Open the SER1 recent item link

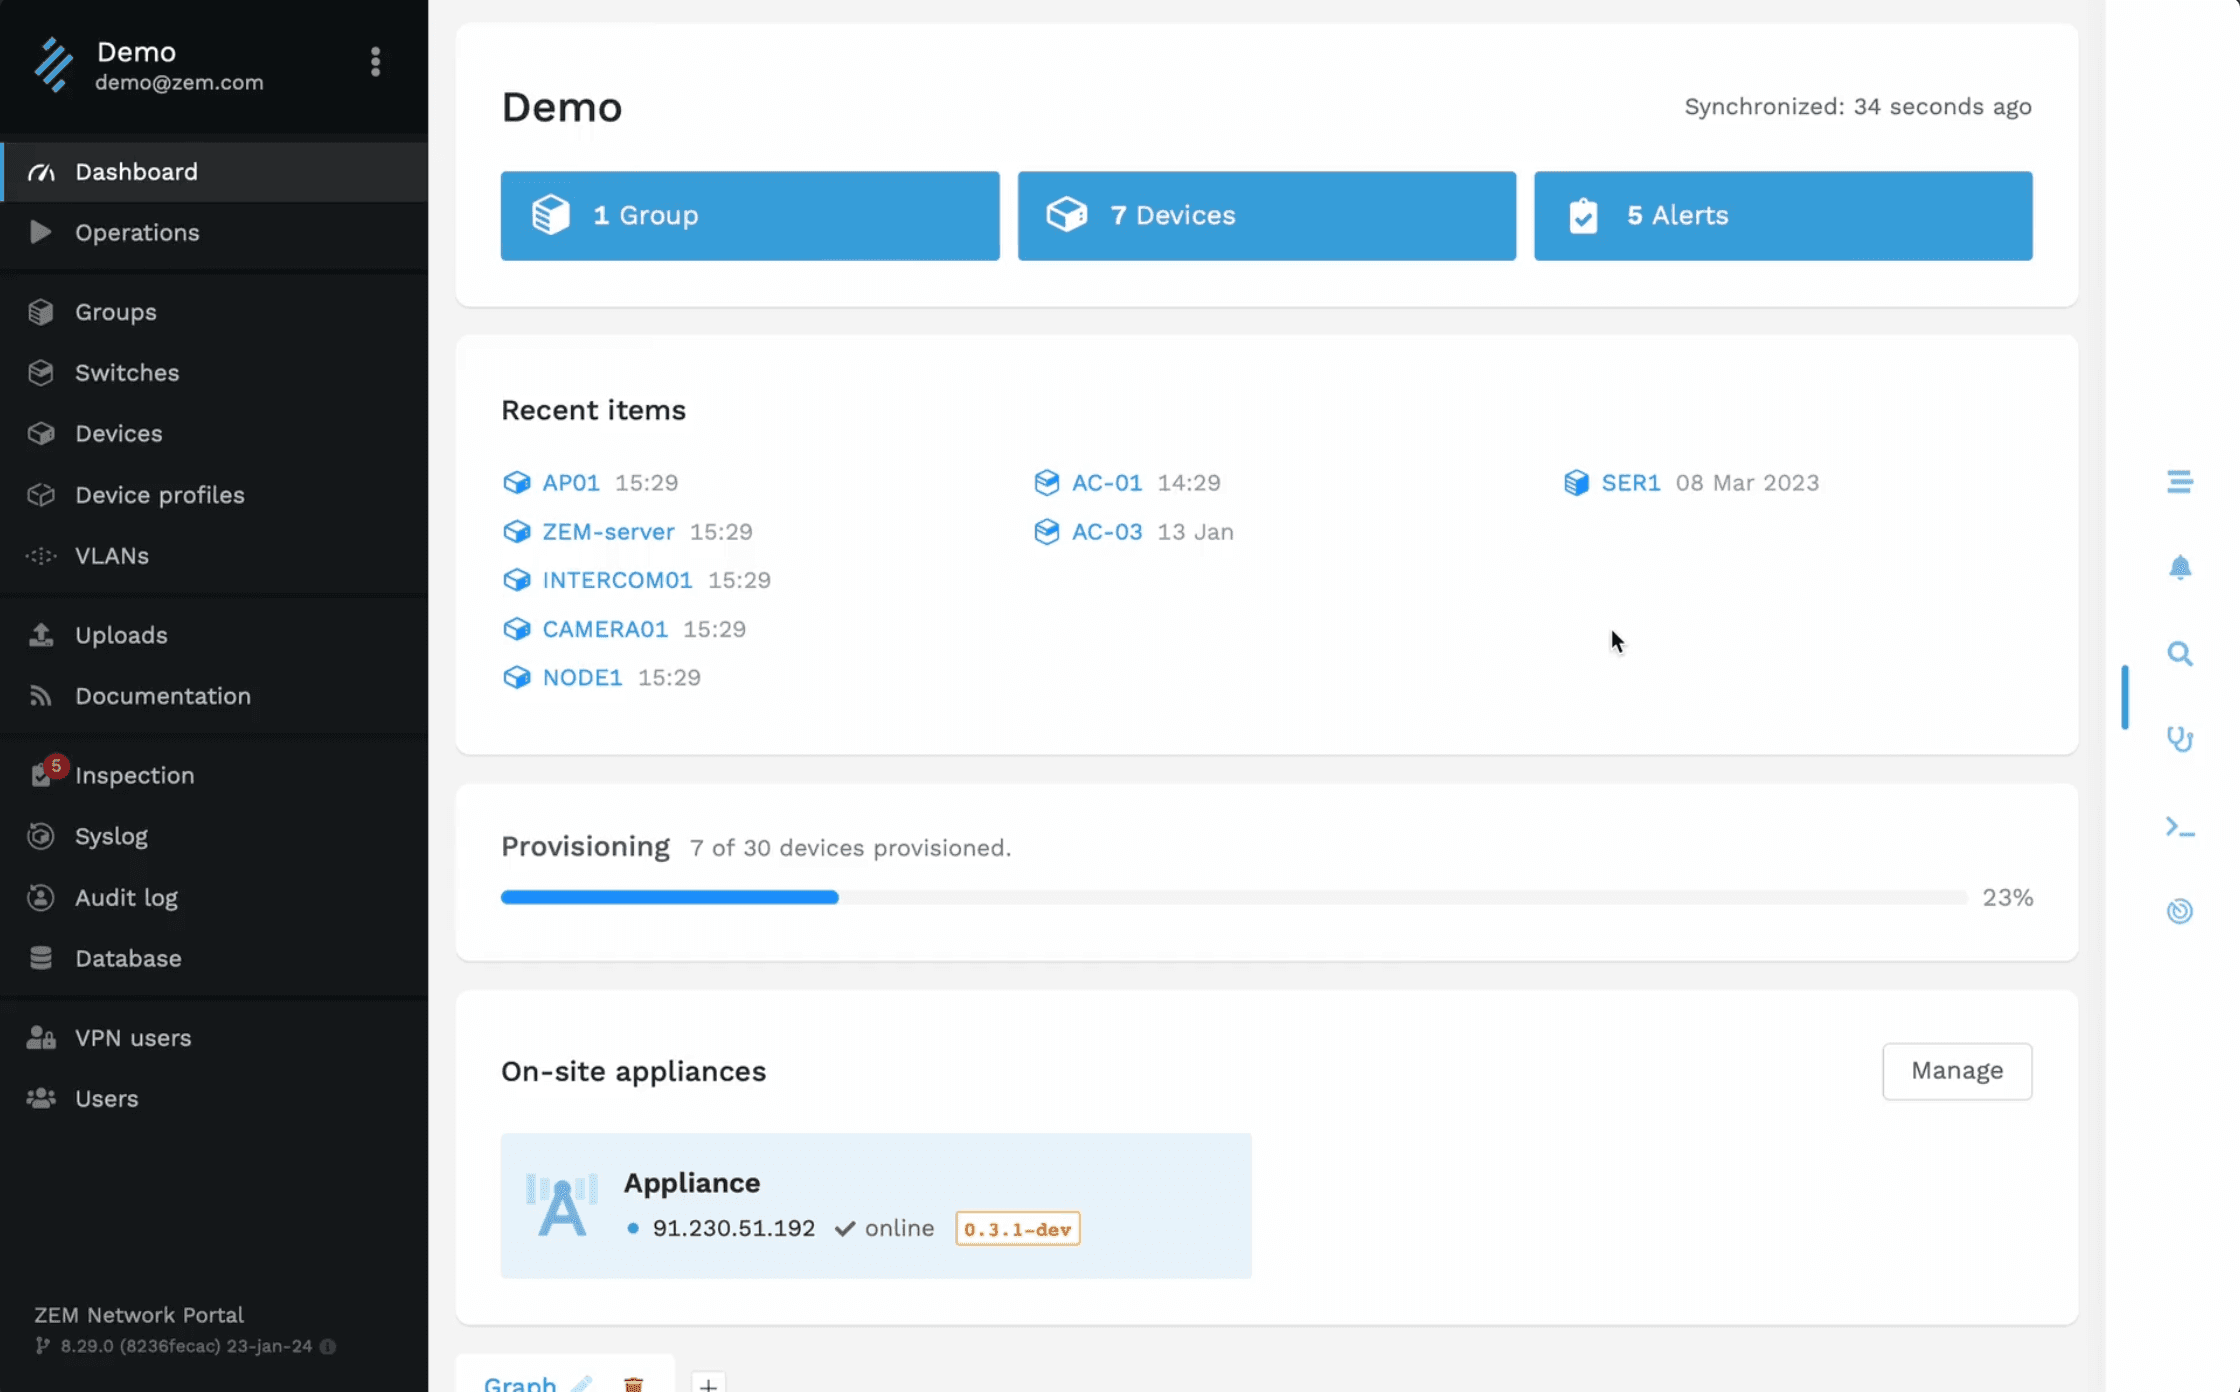click(1630, 483)
